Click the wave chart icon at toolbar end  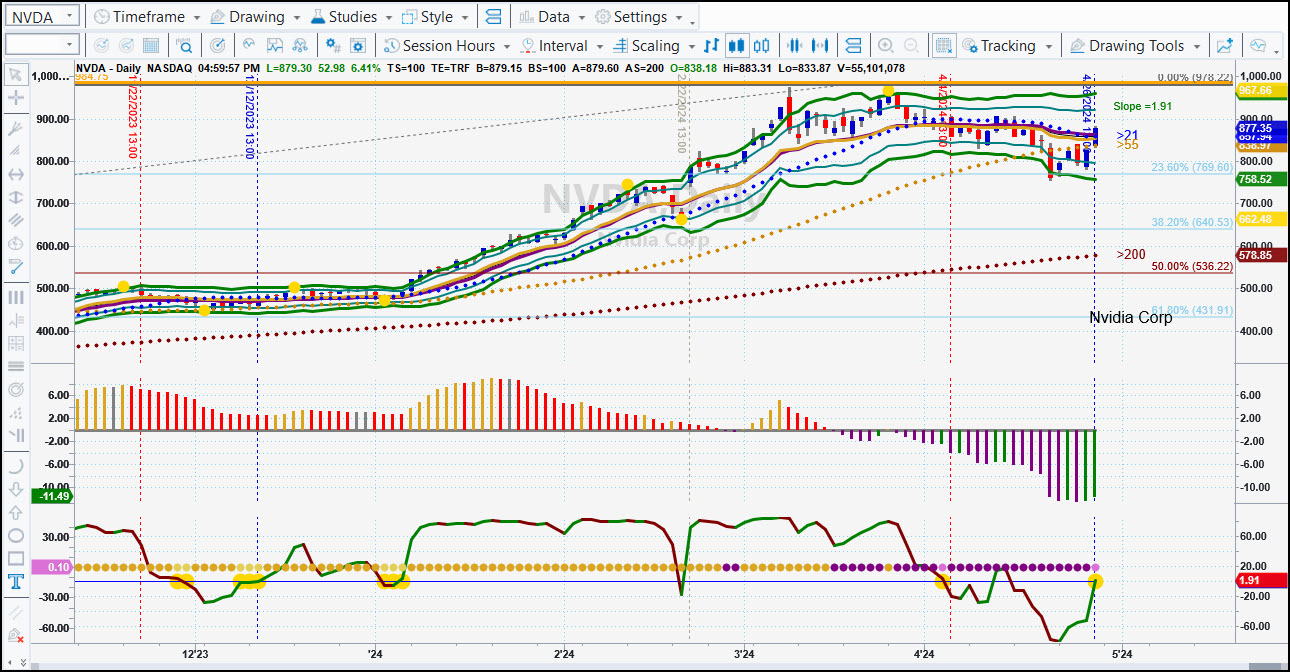(x=1258, y=45)
